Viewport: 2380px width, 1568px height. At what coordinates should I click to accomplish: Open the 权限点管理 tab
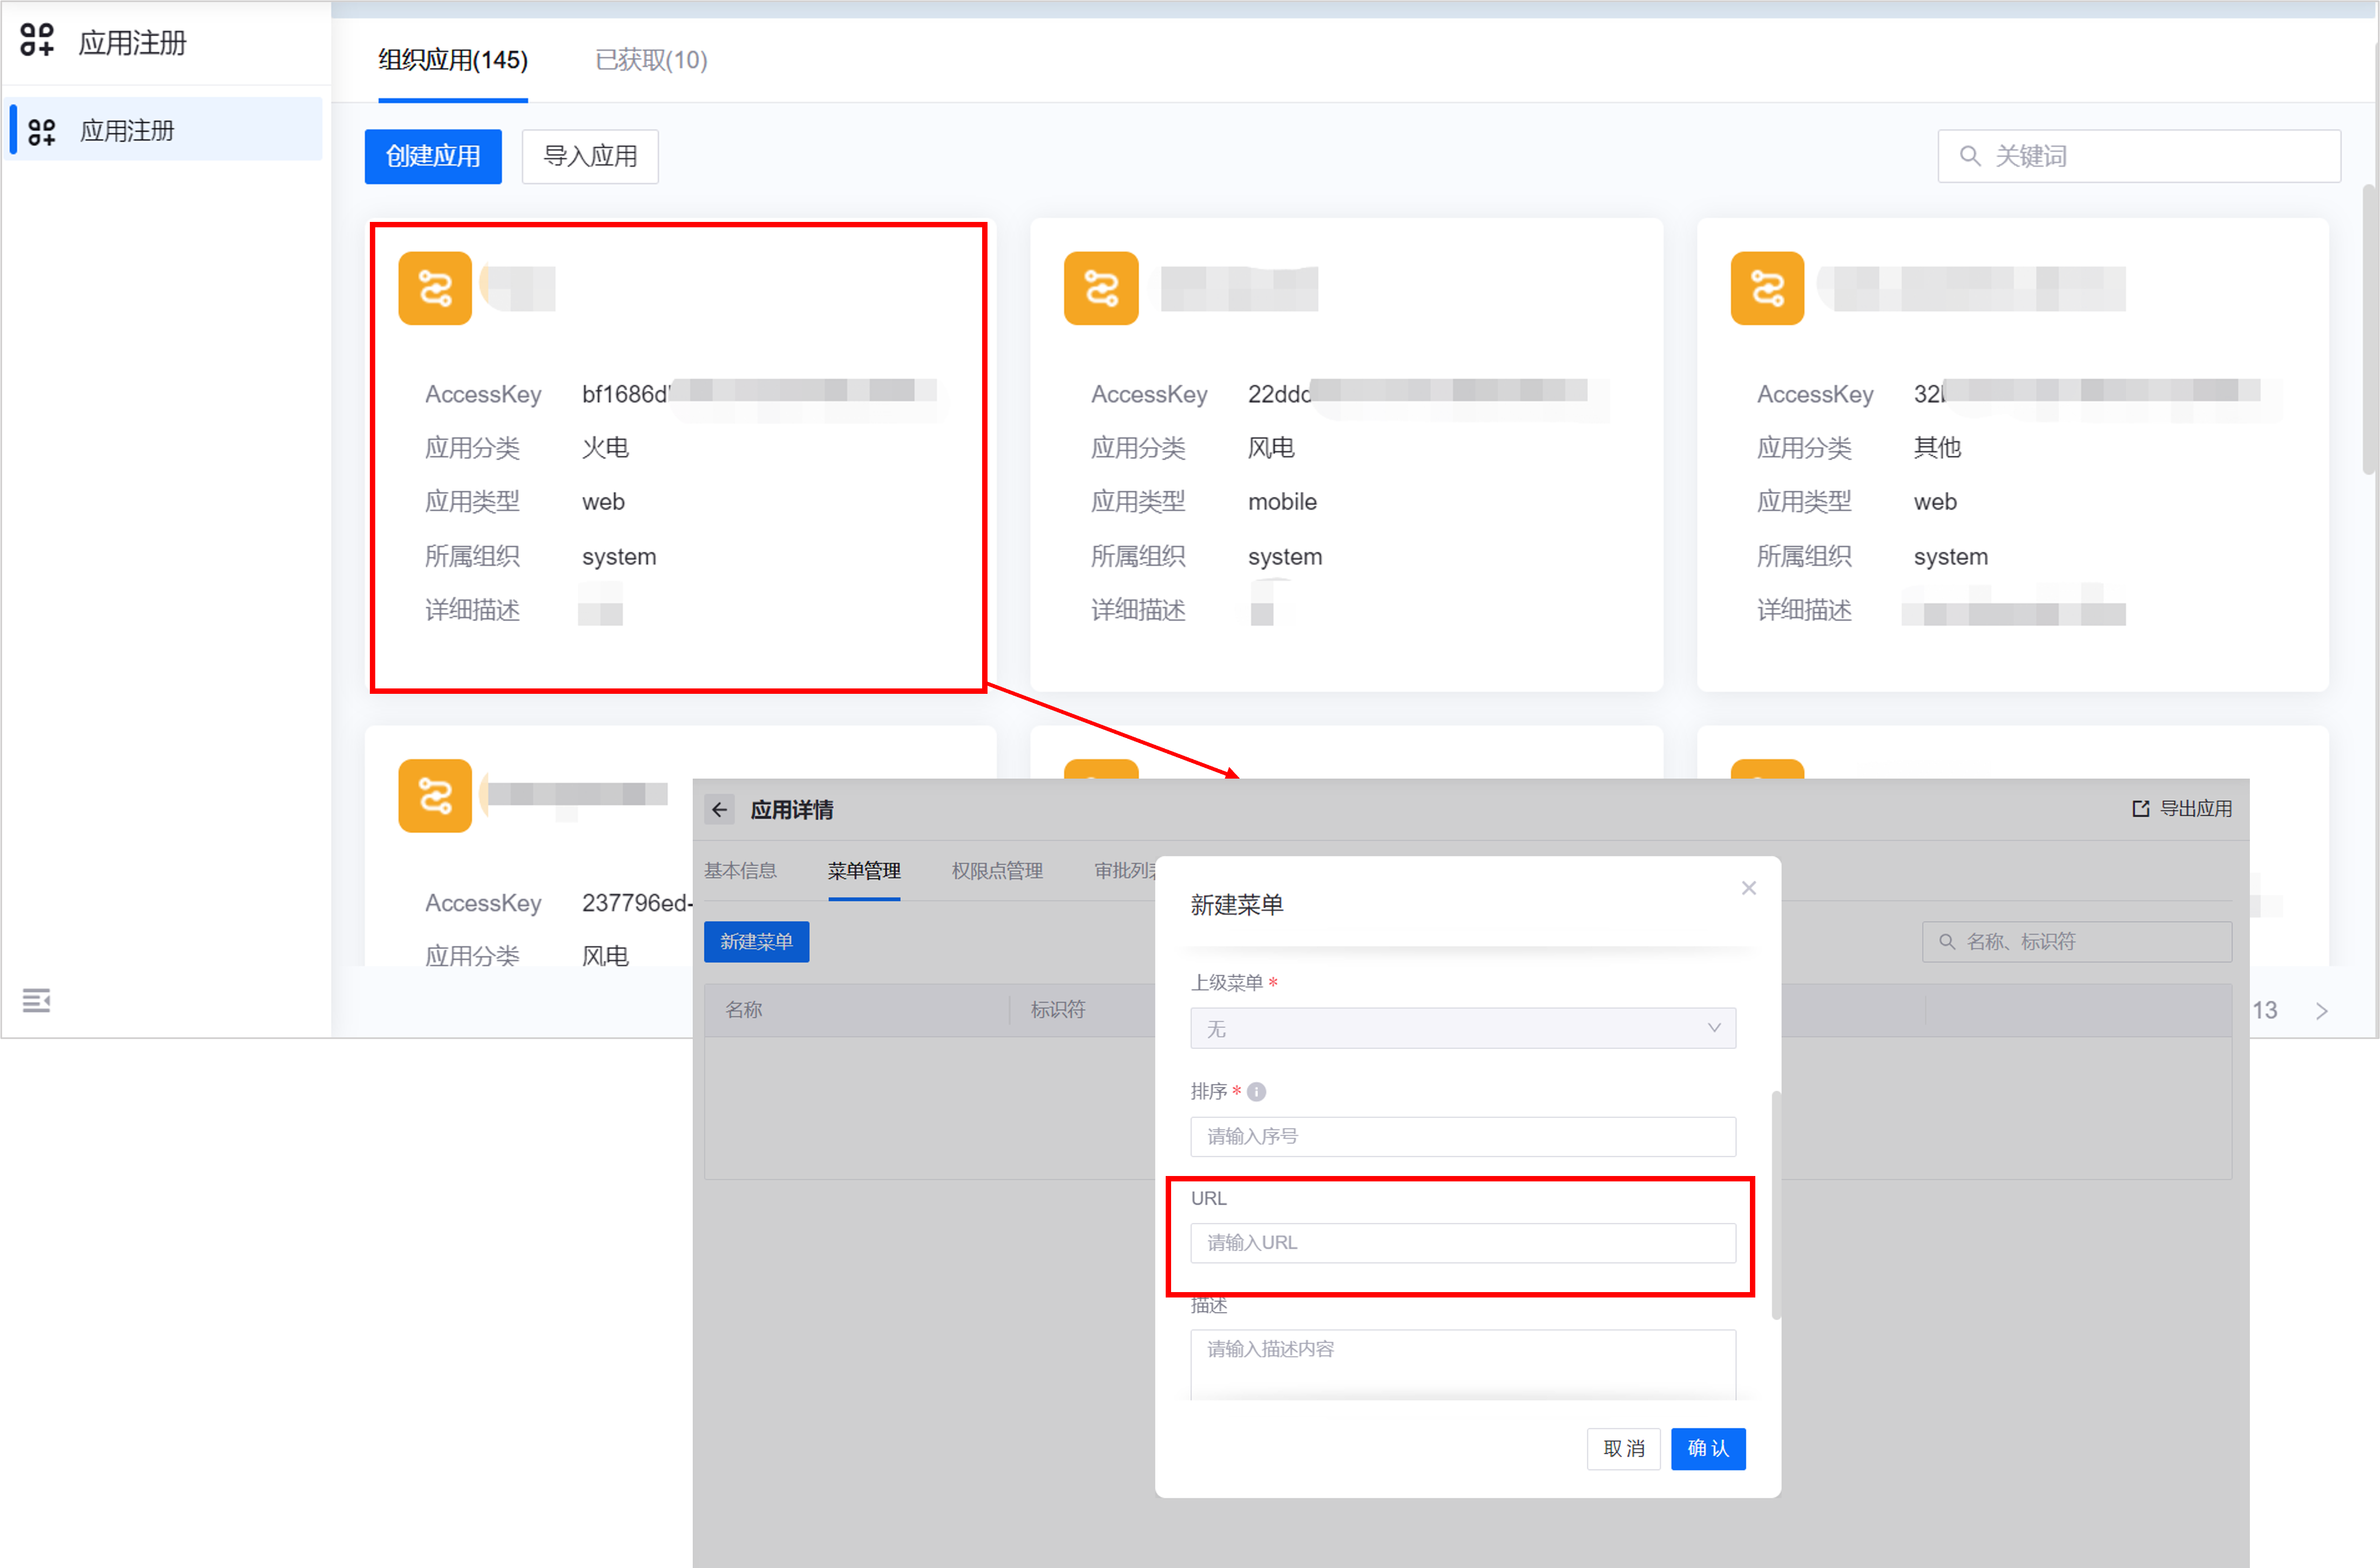pos(996,870)
